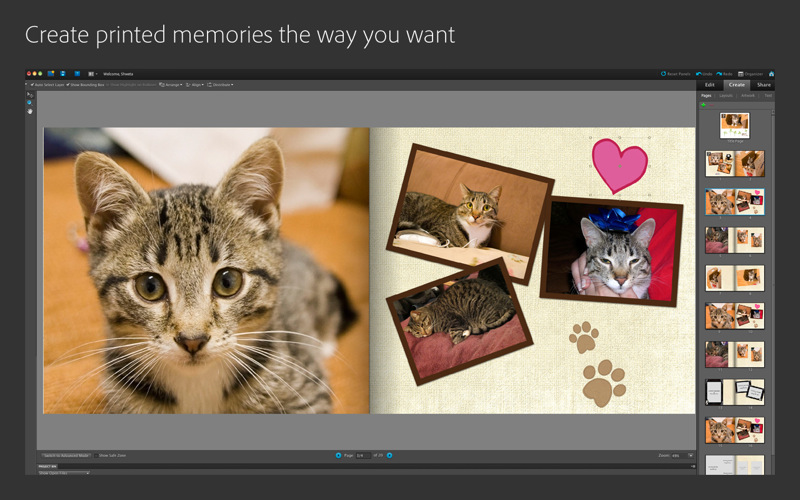Go to the next page arrow
Screen dimensions: 800x500
(389, 455)
